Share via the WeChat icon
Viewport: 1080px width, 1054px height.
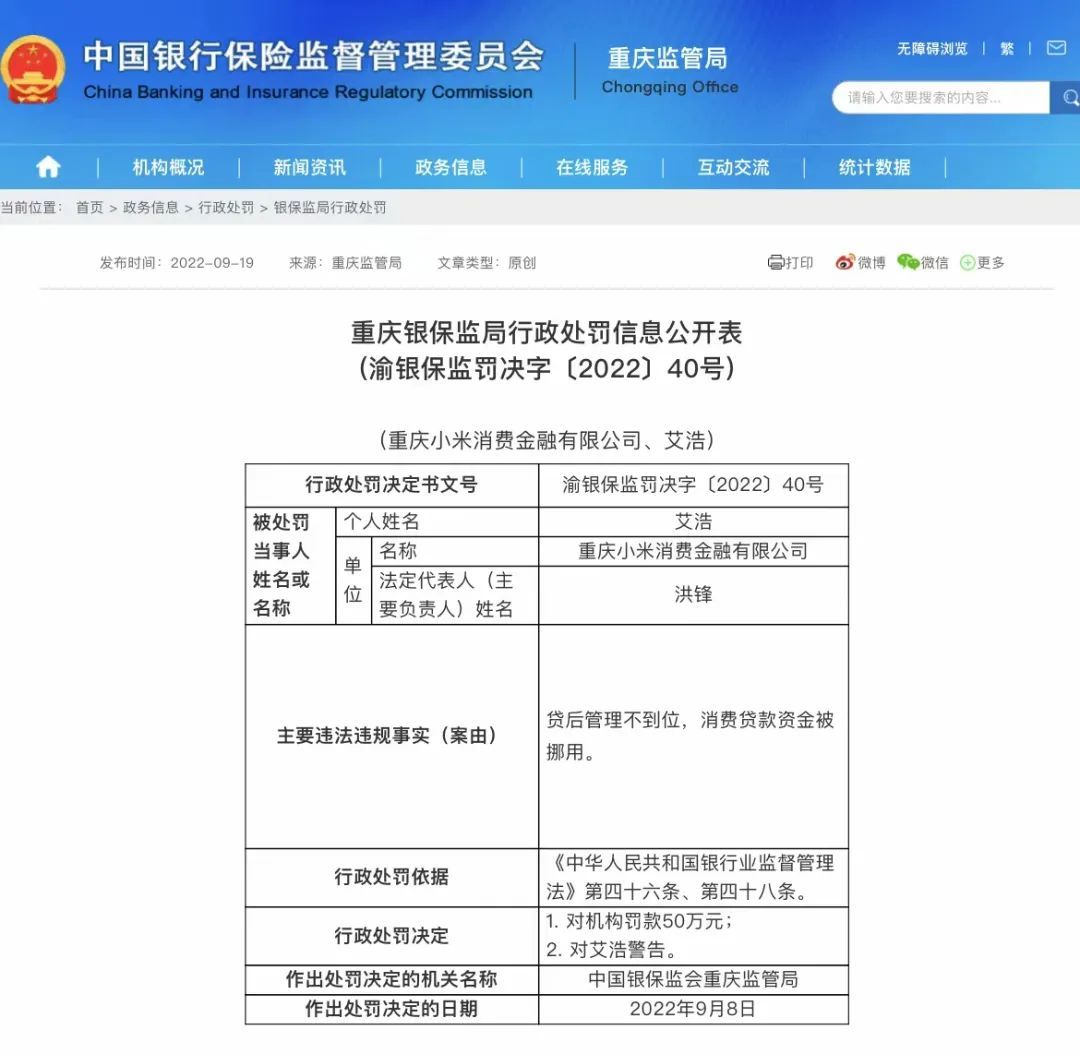[x=908, y=262]
